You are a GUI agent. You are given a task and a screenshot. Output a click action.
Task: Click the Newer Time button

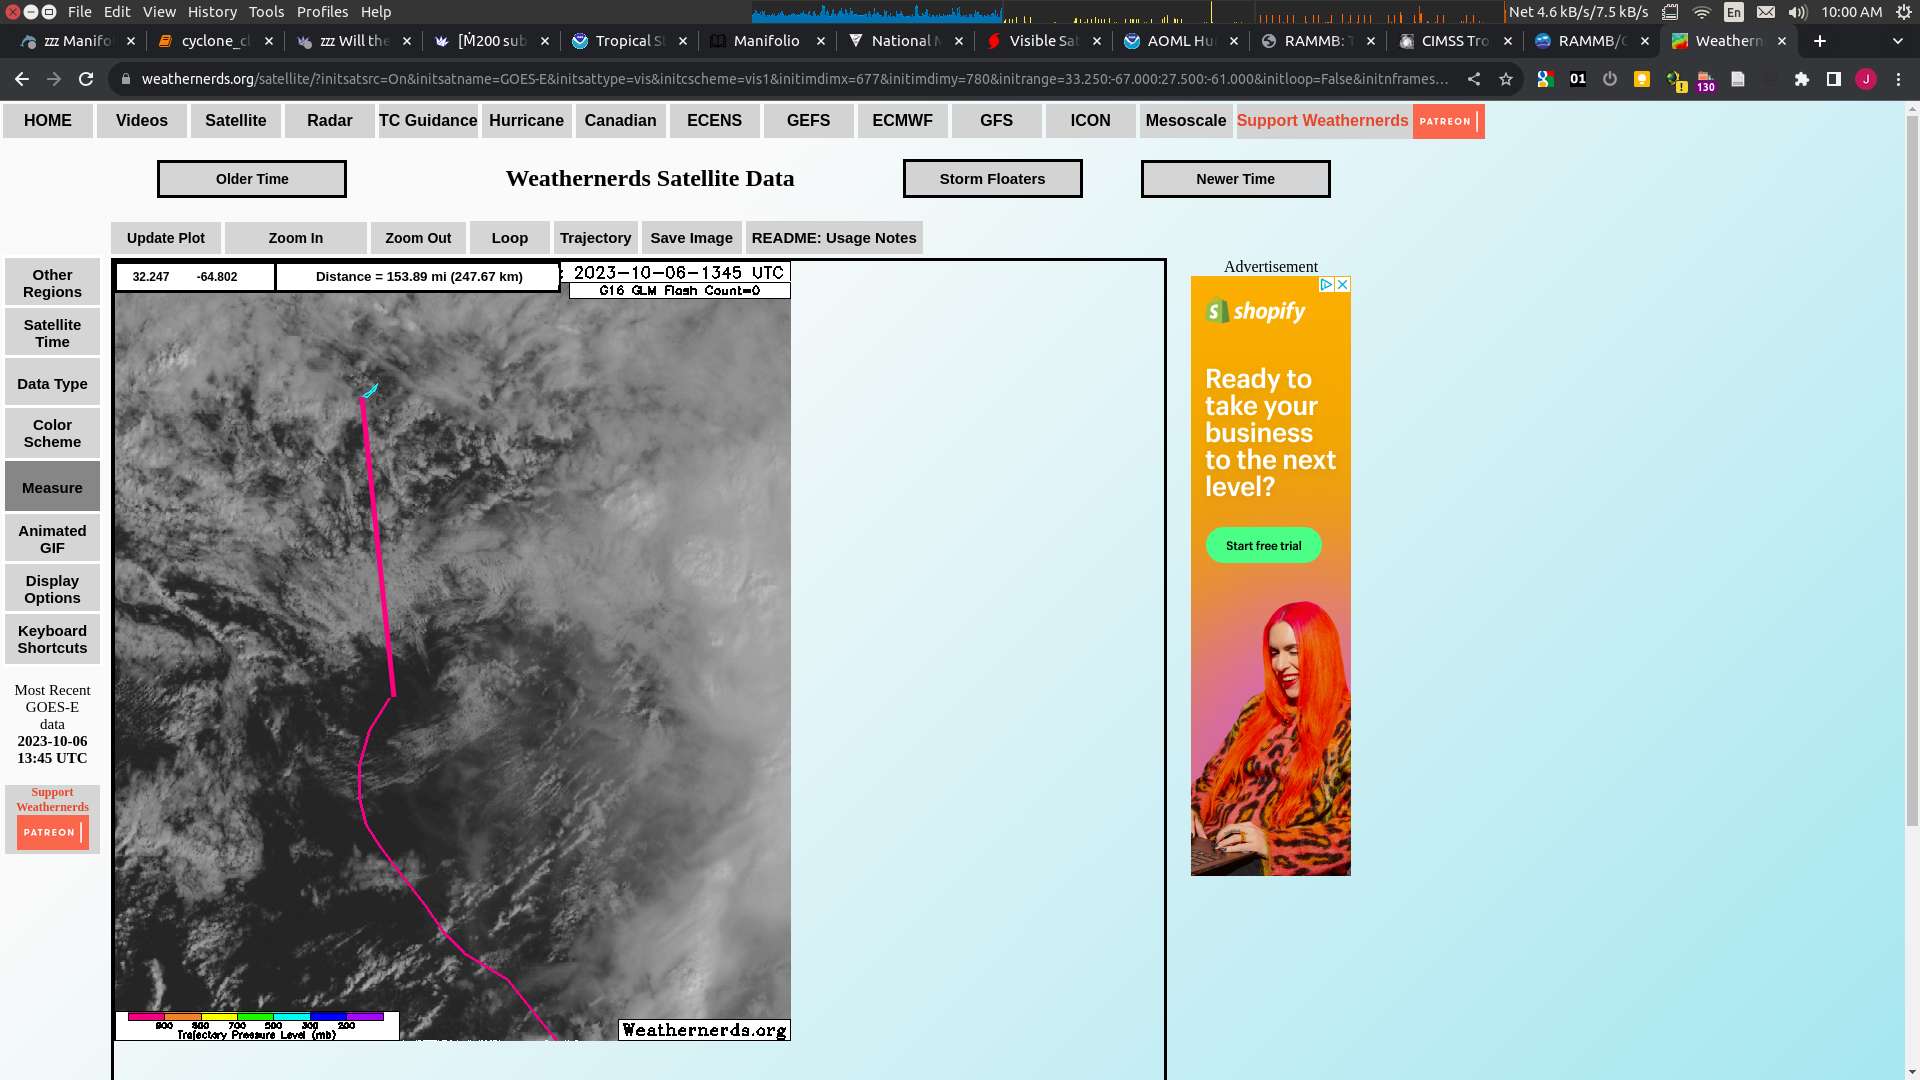1236,179
